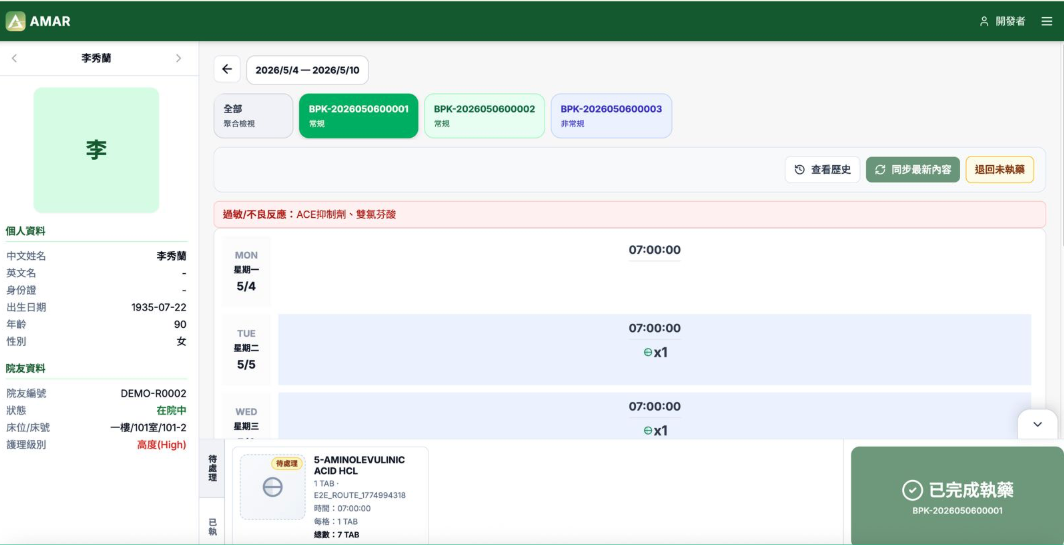Click the resident ID DEMO-R0002
The height and width of the screenshot is (545, 1064).
(153, 394)
